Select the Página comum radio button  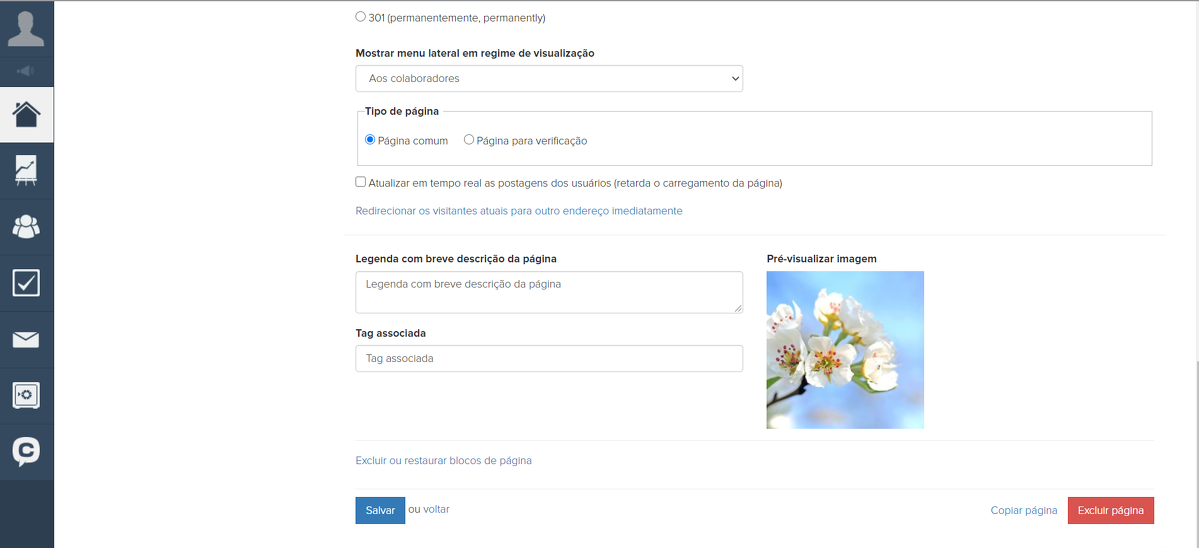pos(370,140)
